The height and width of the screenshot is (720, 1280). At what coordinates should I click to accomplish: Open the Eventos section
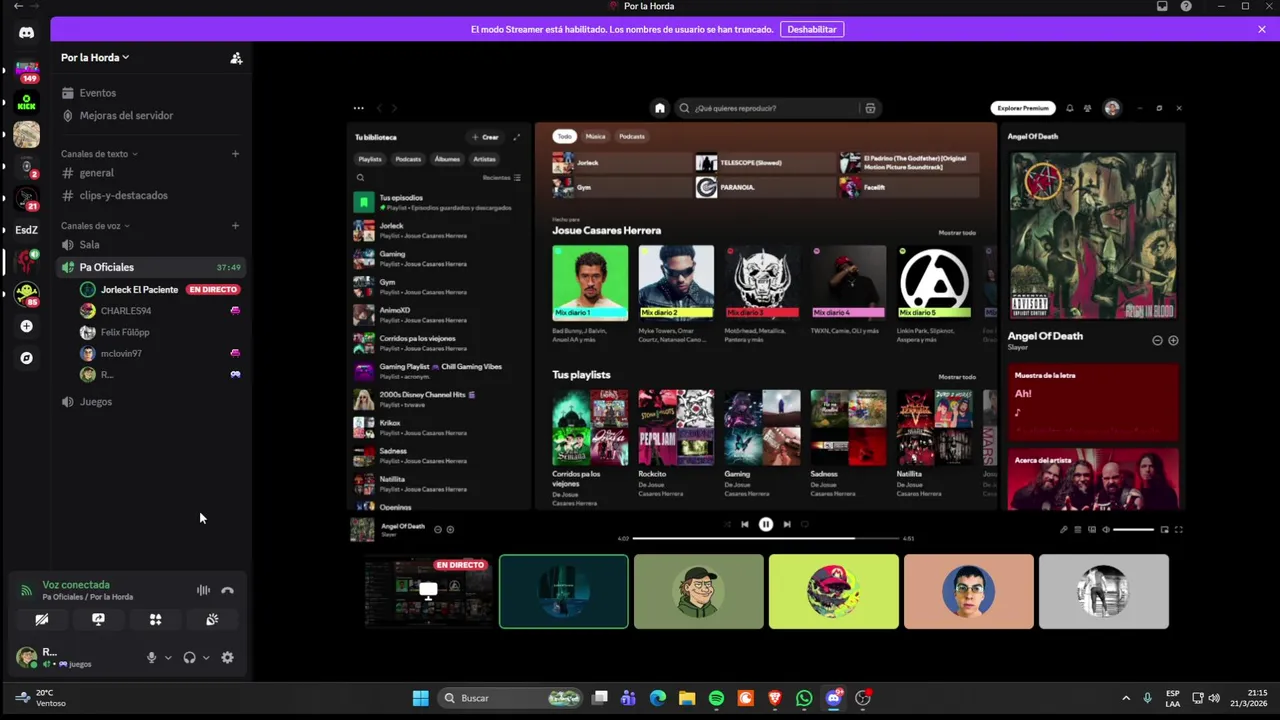pyautogui.click(x=149, y=93)
